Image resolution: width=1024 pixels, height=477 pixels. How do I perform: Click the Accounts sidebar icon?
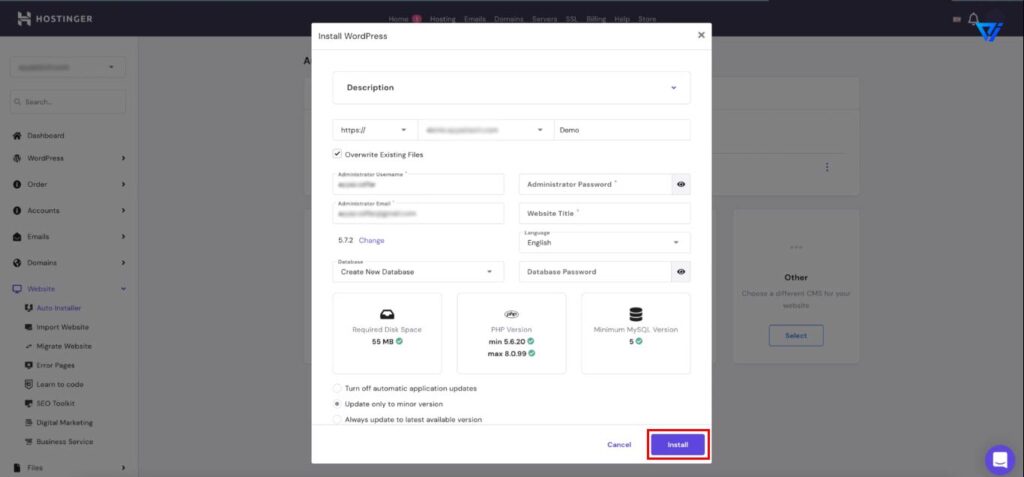point(18,210)
